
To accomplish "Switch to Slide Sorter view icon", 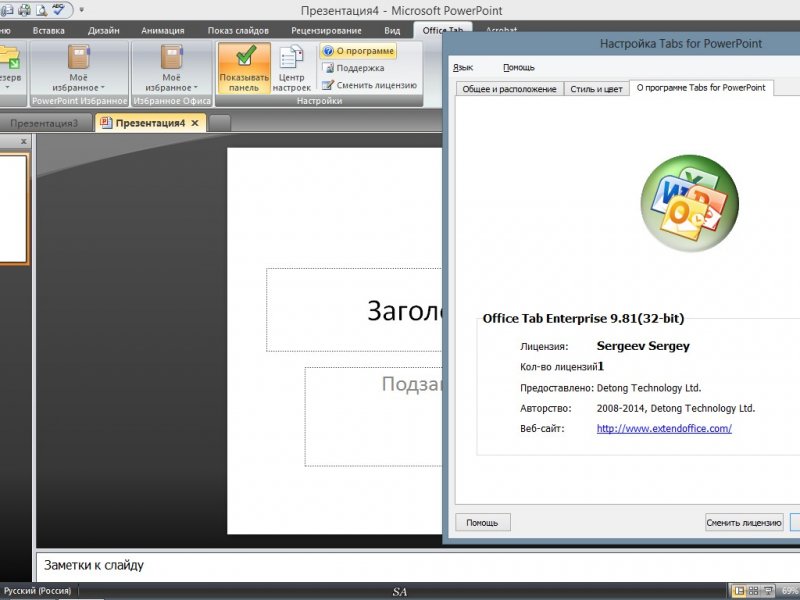I will (x=753, y=591).
